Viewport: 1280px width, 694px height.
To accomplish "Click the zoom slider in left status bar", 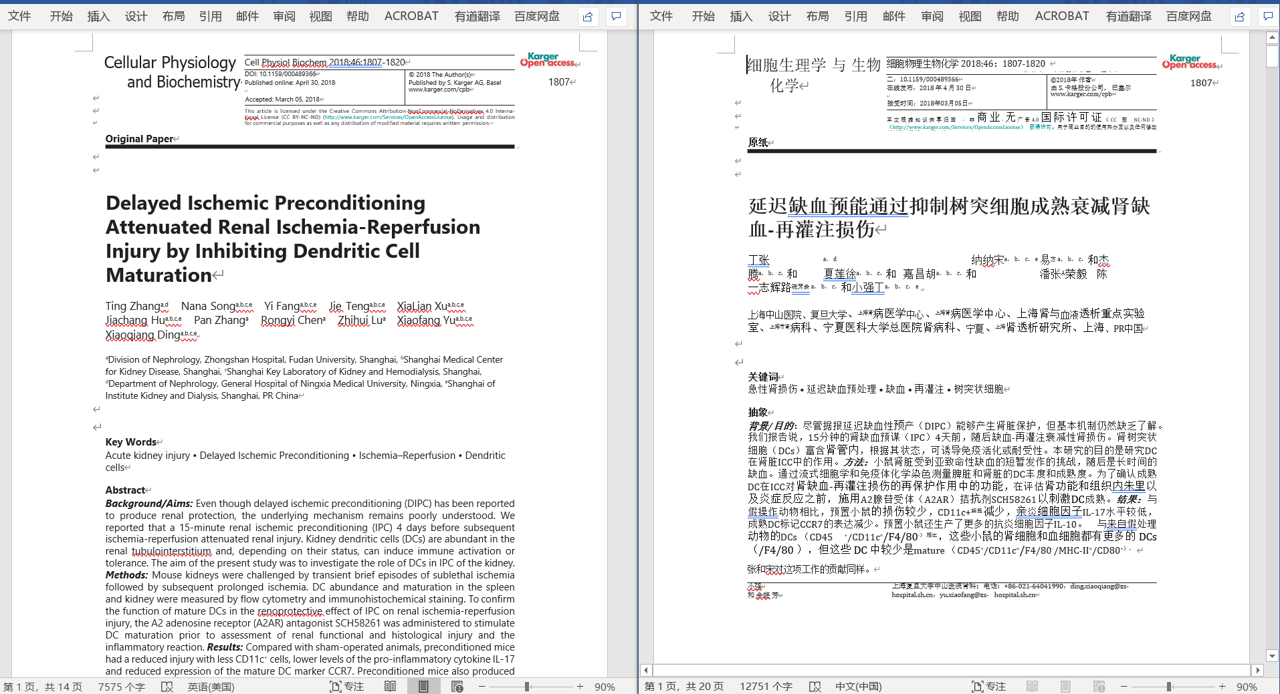I will (527, 687).
